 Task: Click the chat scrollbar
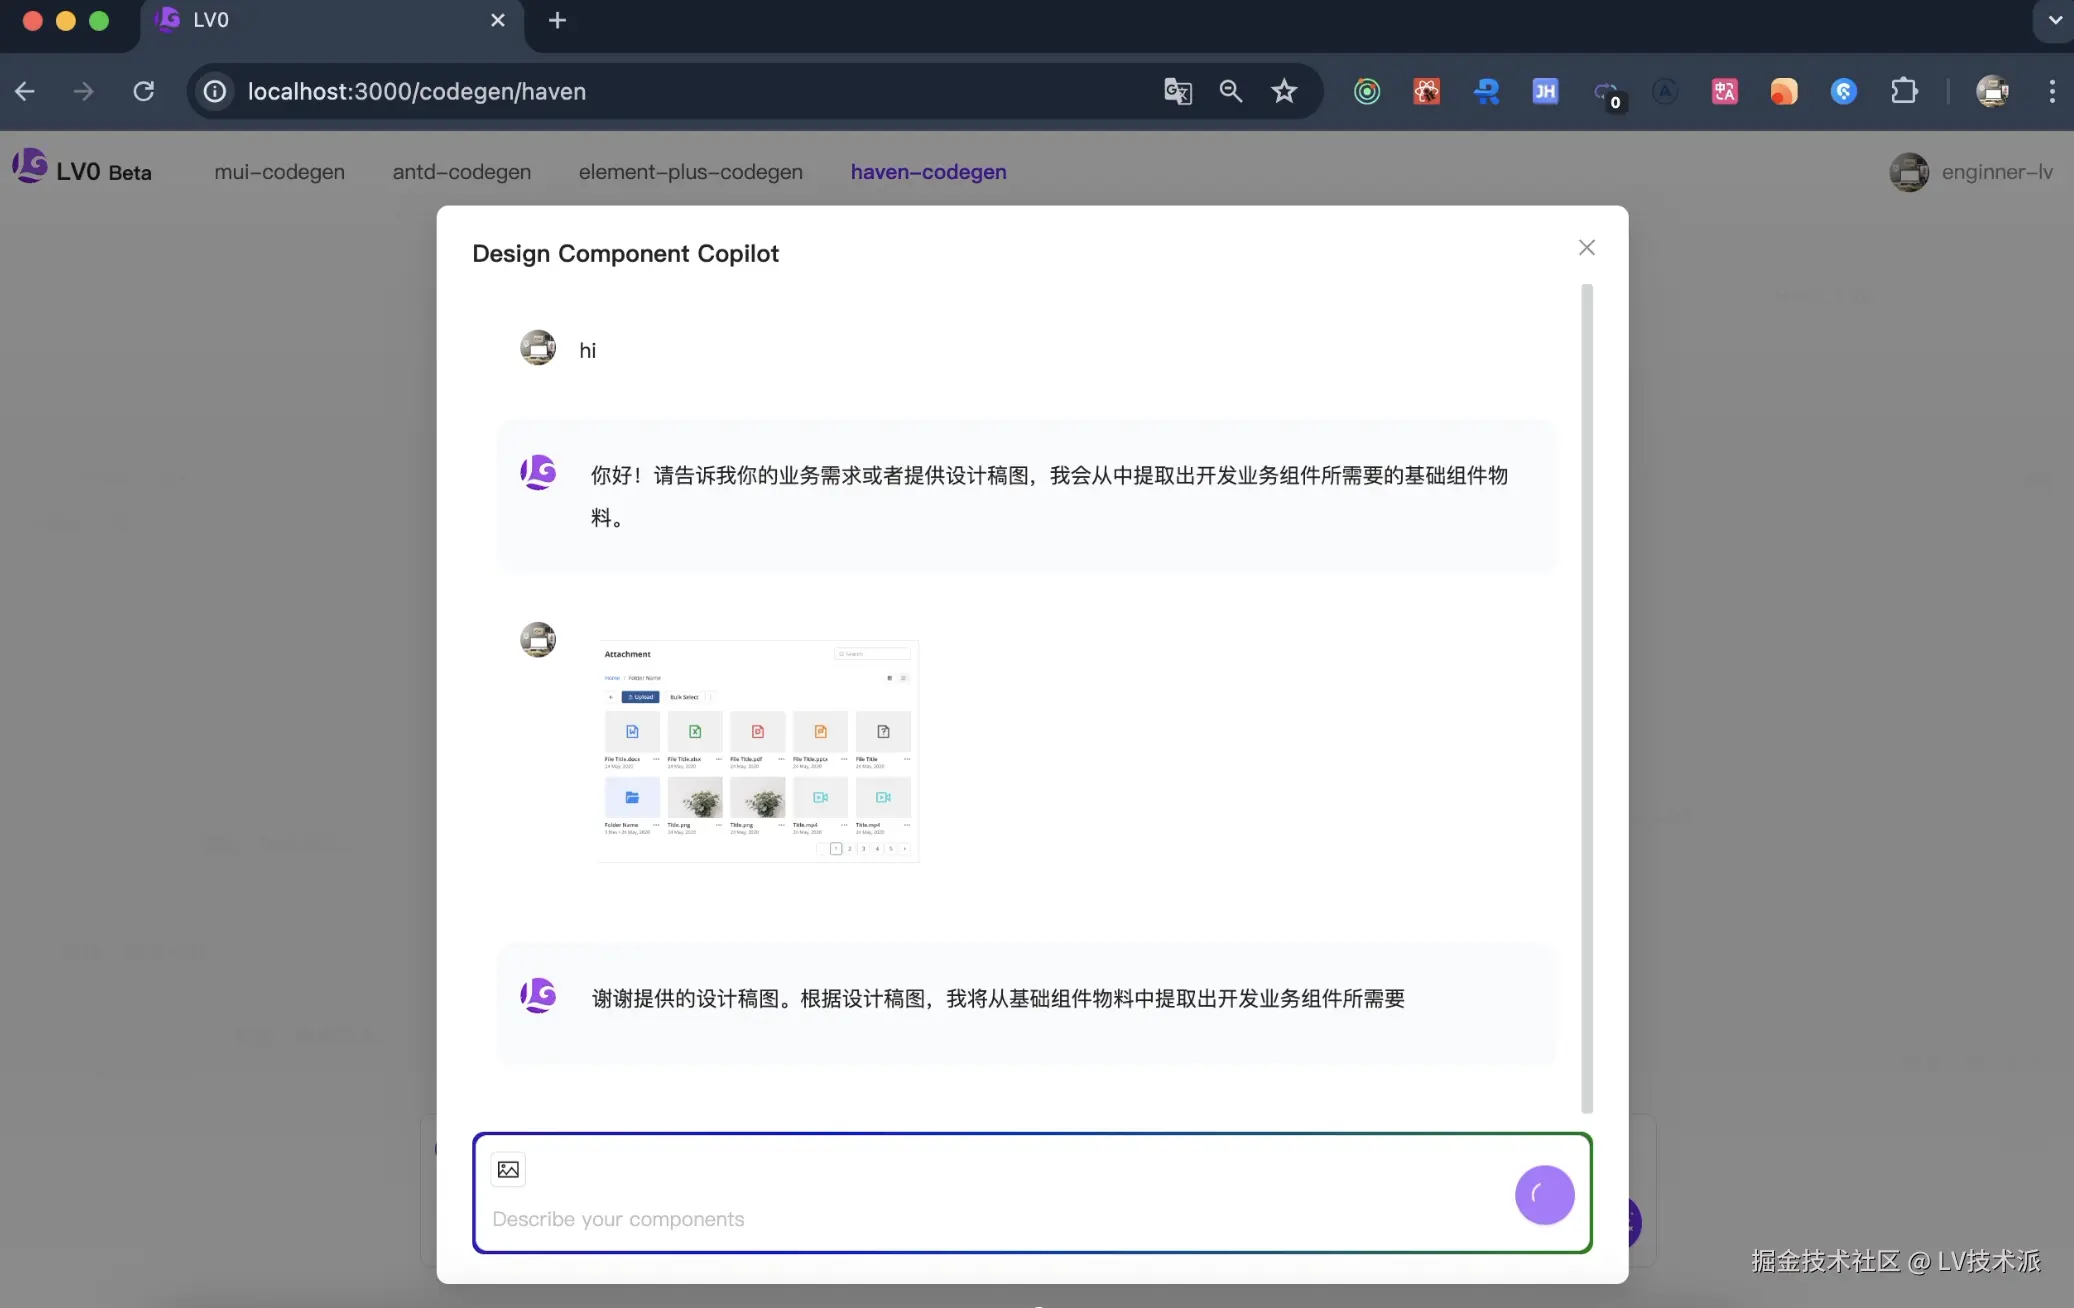(1586, 698)
